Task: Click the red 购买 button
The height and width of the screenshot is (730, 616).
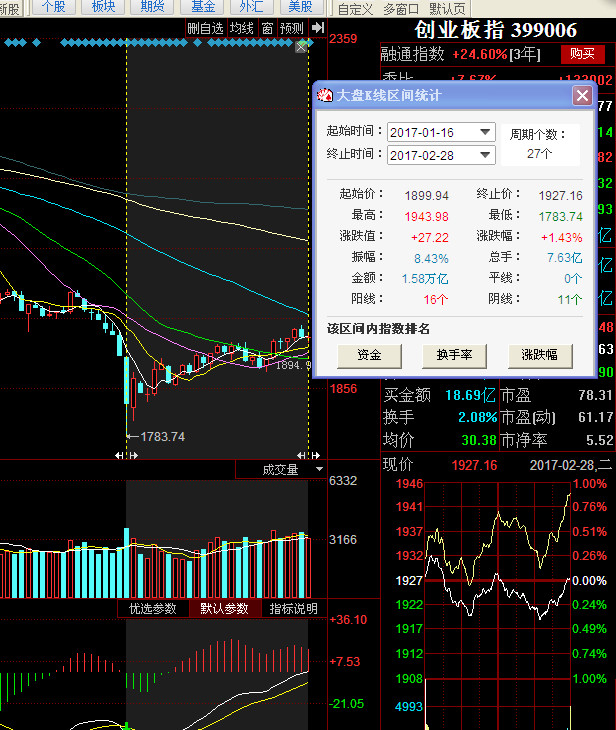Action: point(582,54)
